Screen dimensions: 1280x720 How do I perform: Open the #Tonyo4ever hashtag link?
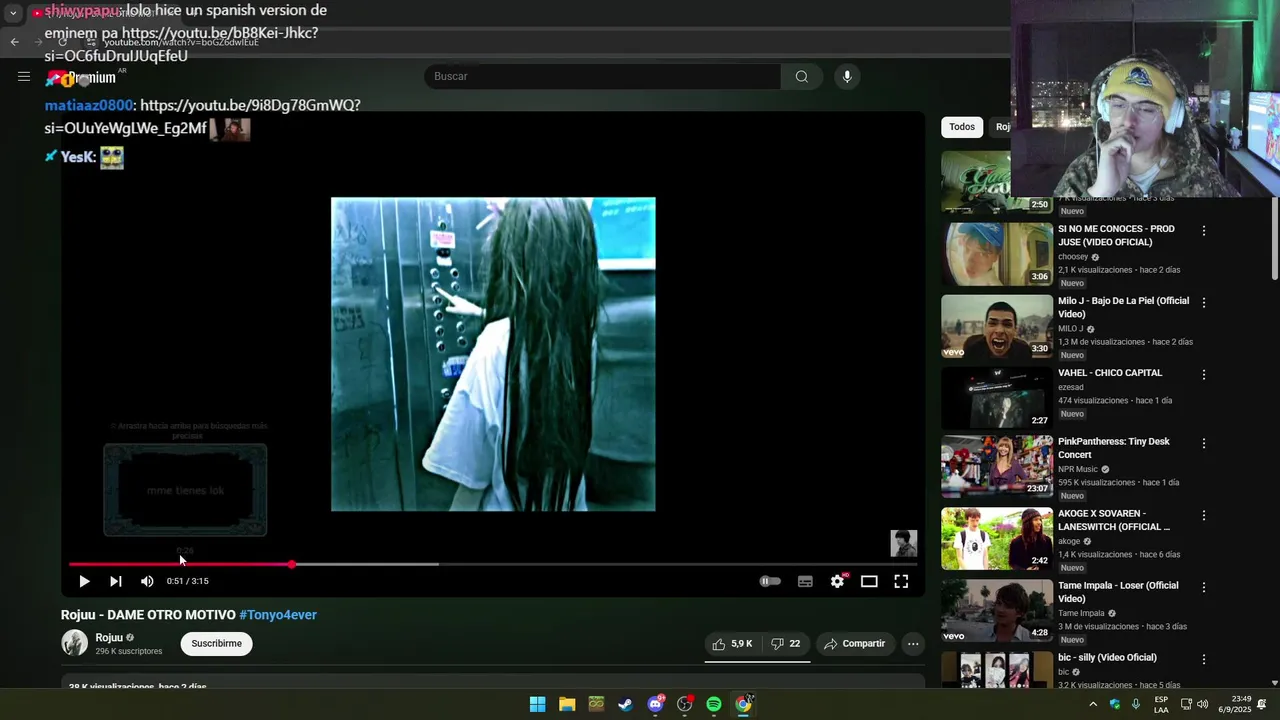(278, 615)
